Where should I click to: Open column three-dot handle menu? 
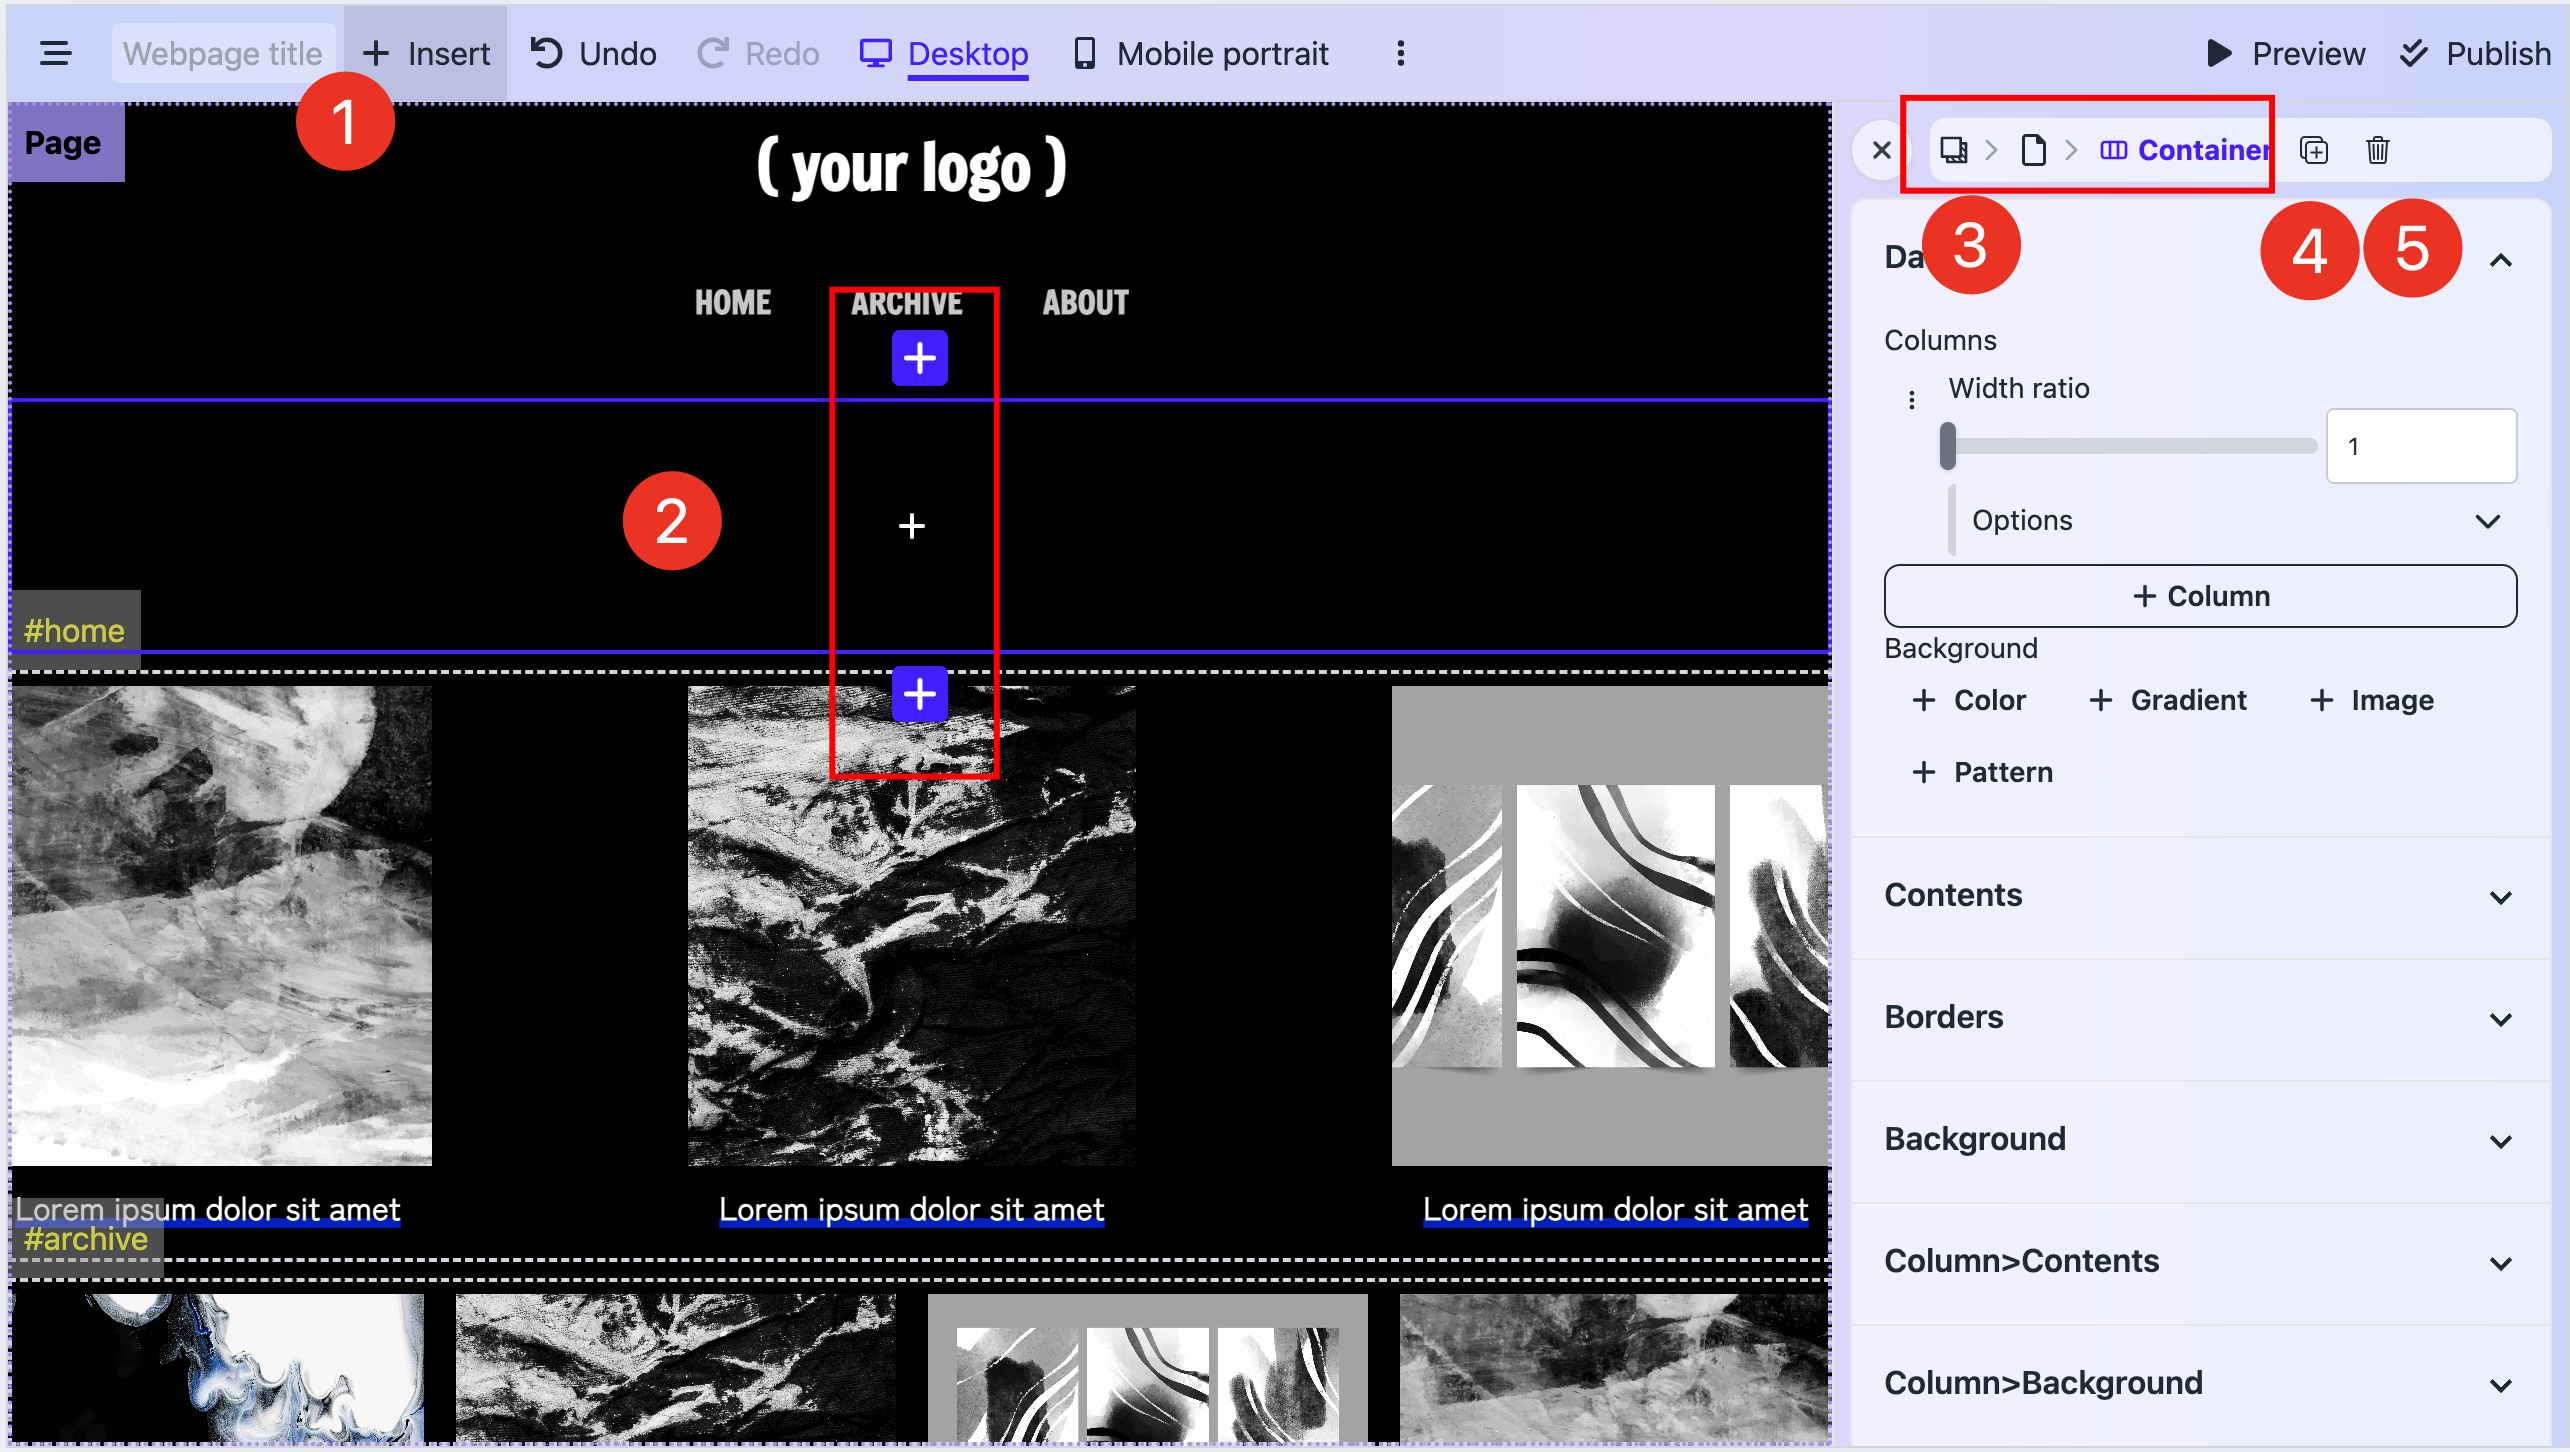tap(1912, 400)
